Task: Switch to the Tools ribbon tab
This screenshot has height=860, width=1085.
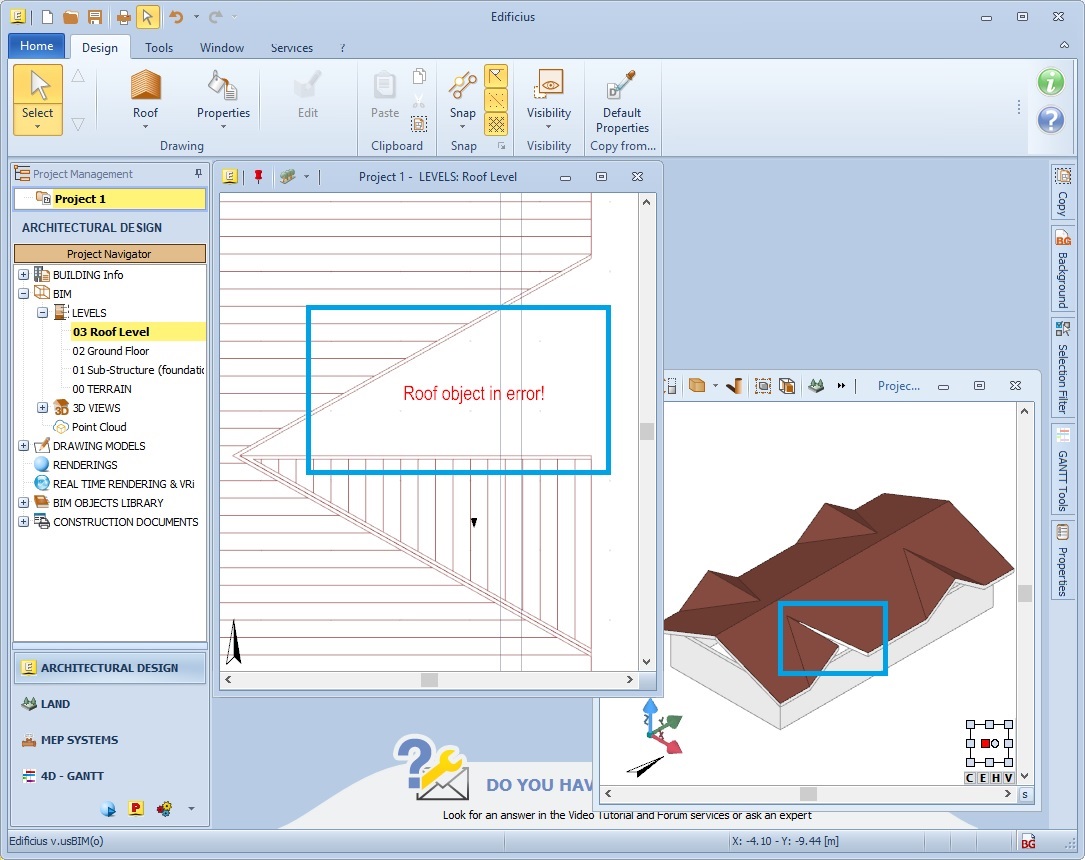Action: click(x=159, y=47)
